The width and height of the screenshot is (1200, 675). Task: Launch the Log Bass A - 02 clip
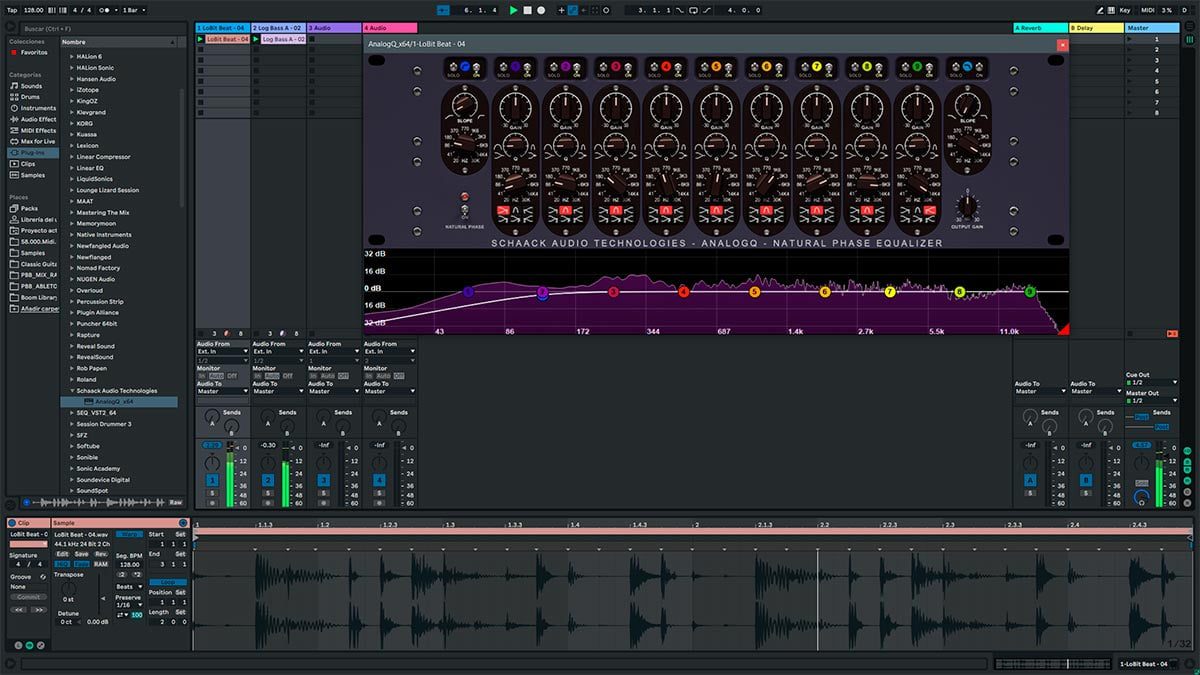click(257, 39)
